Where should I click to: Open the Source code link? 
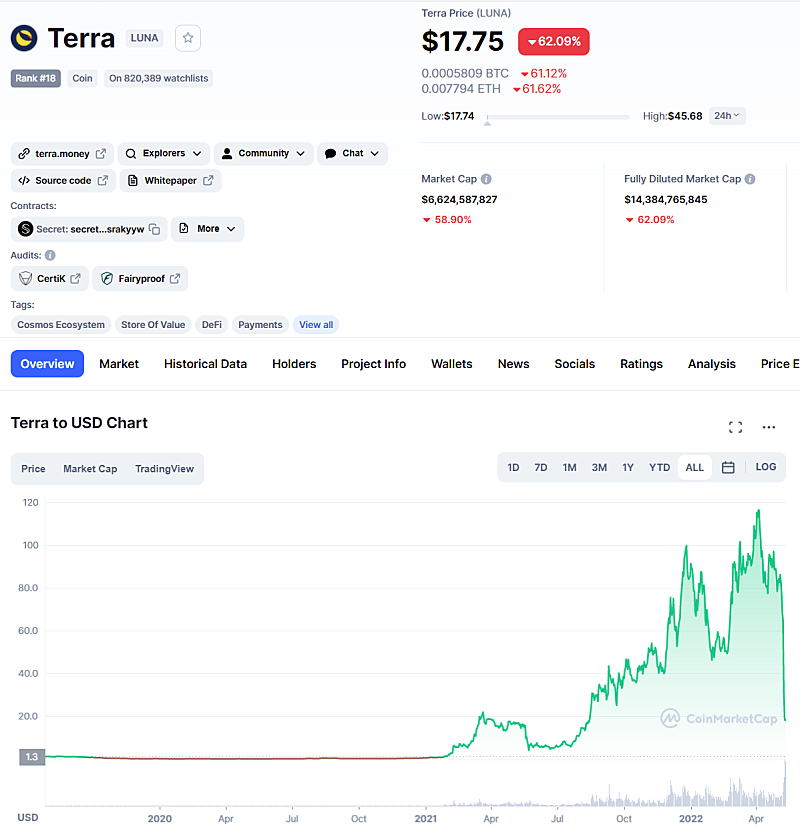[63, 180]
